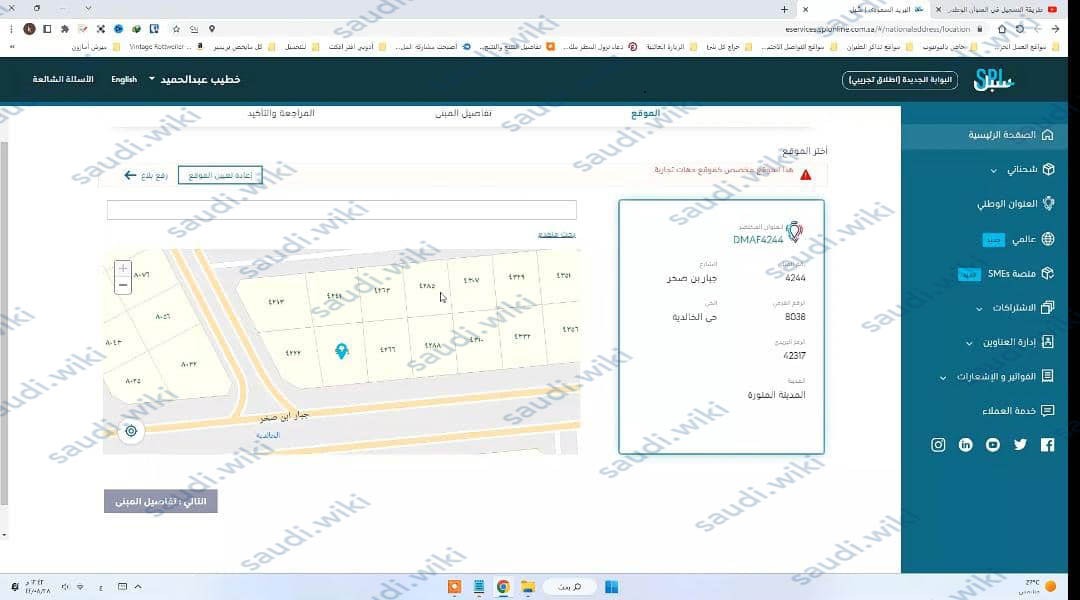Image resolution: width=1080 pixels, height=600 pixels.
Task: Click the location search input field
Action: click(342, 210)
